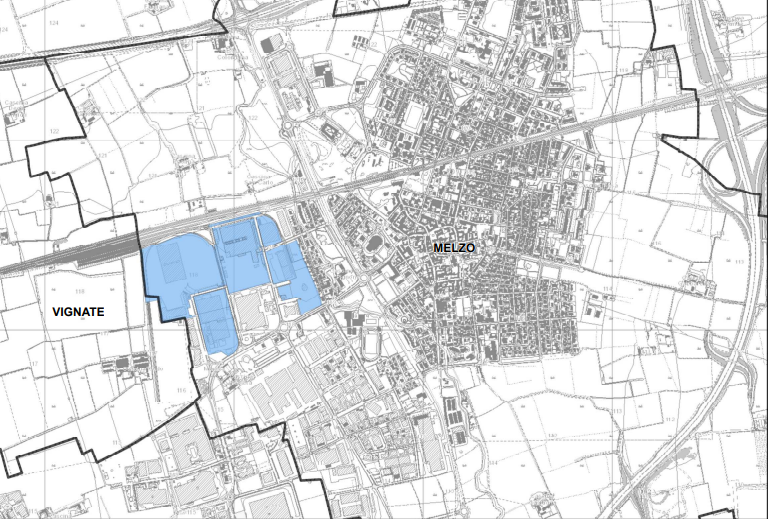The image size is (770, 519).
Task: Select the large rectangular block in northern Melzo
Action: 412,117
